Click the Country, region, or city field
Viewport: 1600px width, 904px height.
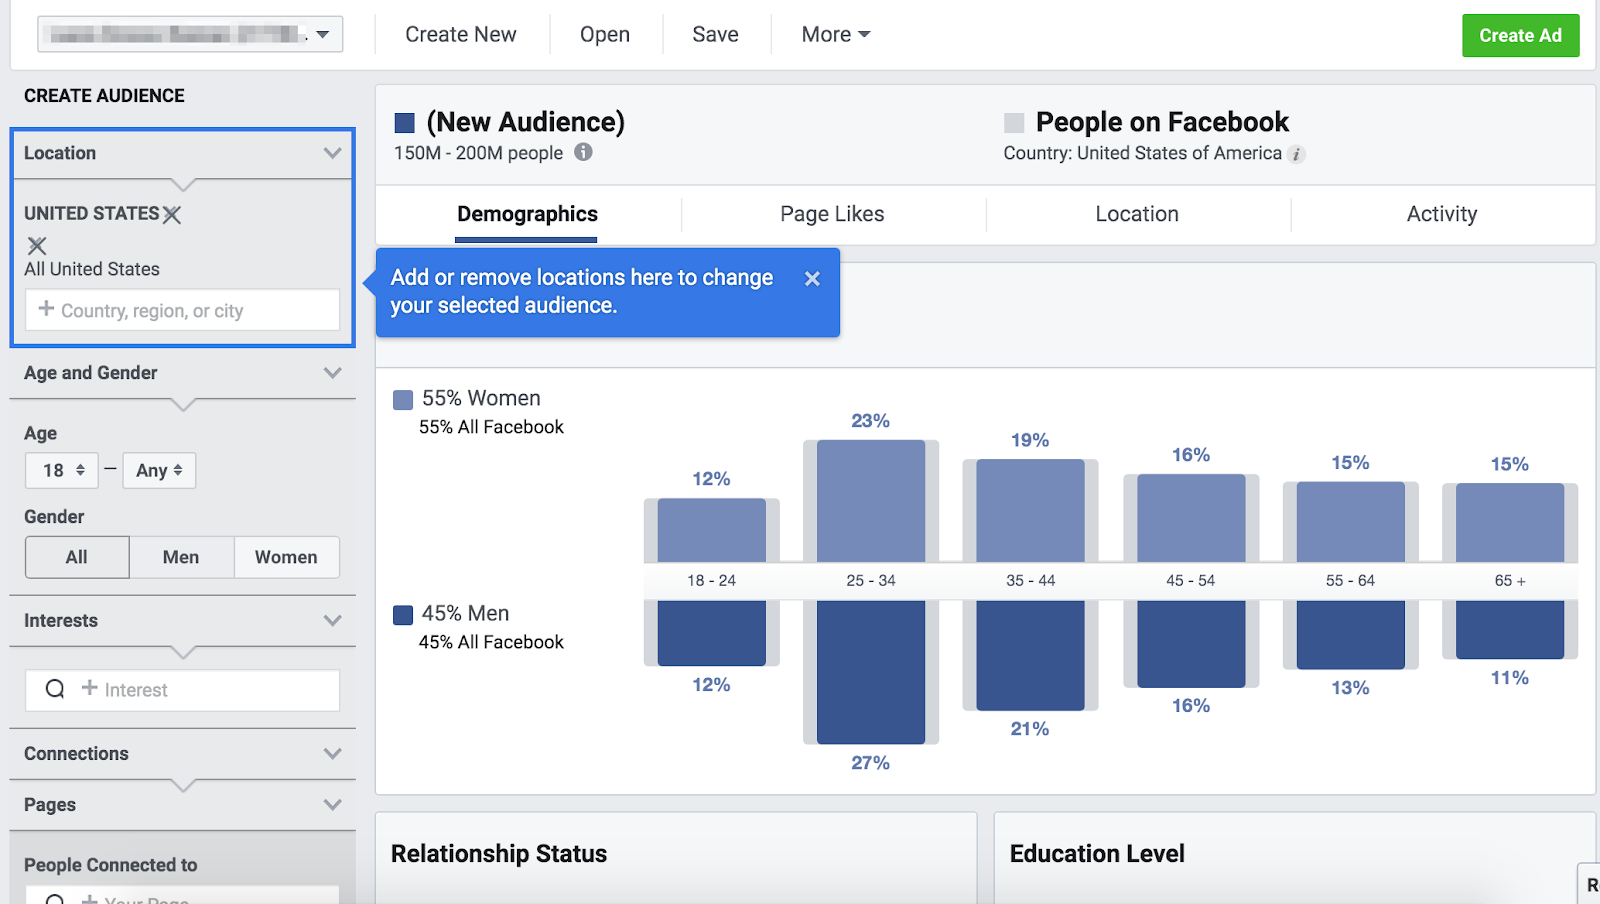(x=183, y=311)
